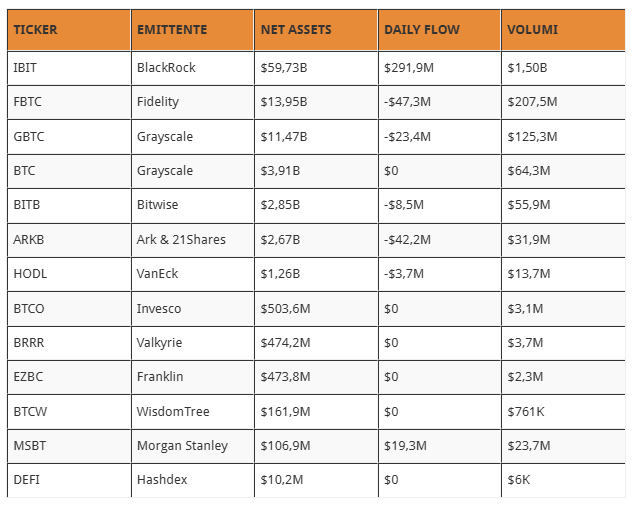Viewport: 634px width, 514px height.
Task: Click the DAILY FLOW column header
Action: (x=440, y=30)
